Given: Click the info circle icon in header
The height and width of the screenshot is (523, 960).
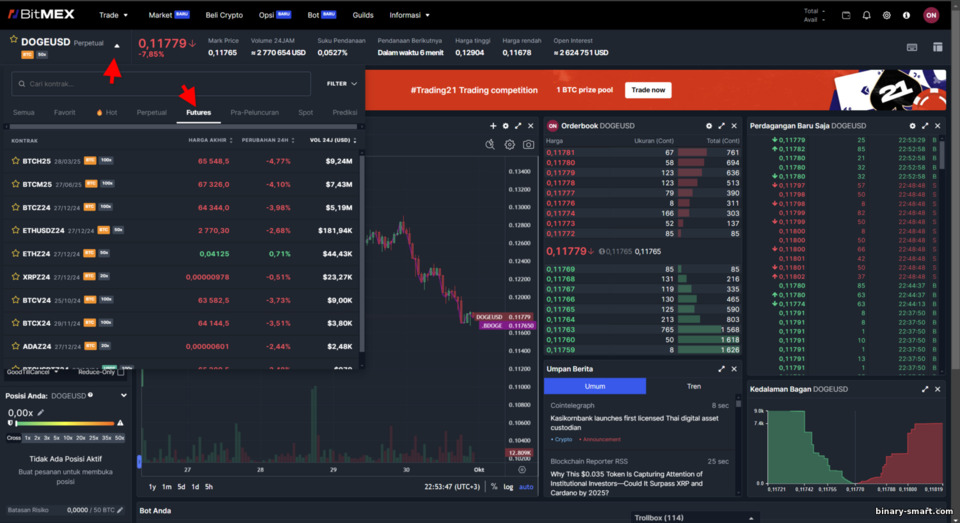Looking at the screenshot, I should [x=906, y=15].
